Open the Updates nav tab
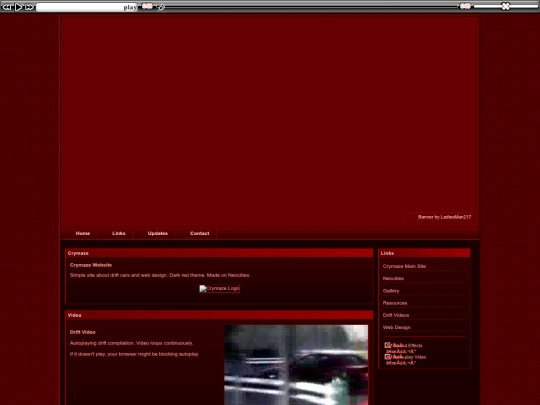Screen dimensions: 540x405 pos(158,233)
